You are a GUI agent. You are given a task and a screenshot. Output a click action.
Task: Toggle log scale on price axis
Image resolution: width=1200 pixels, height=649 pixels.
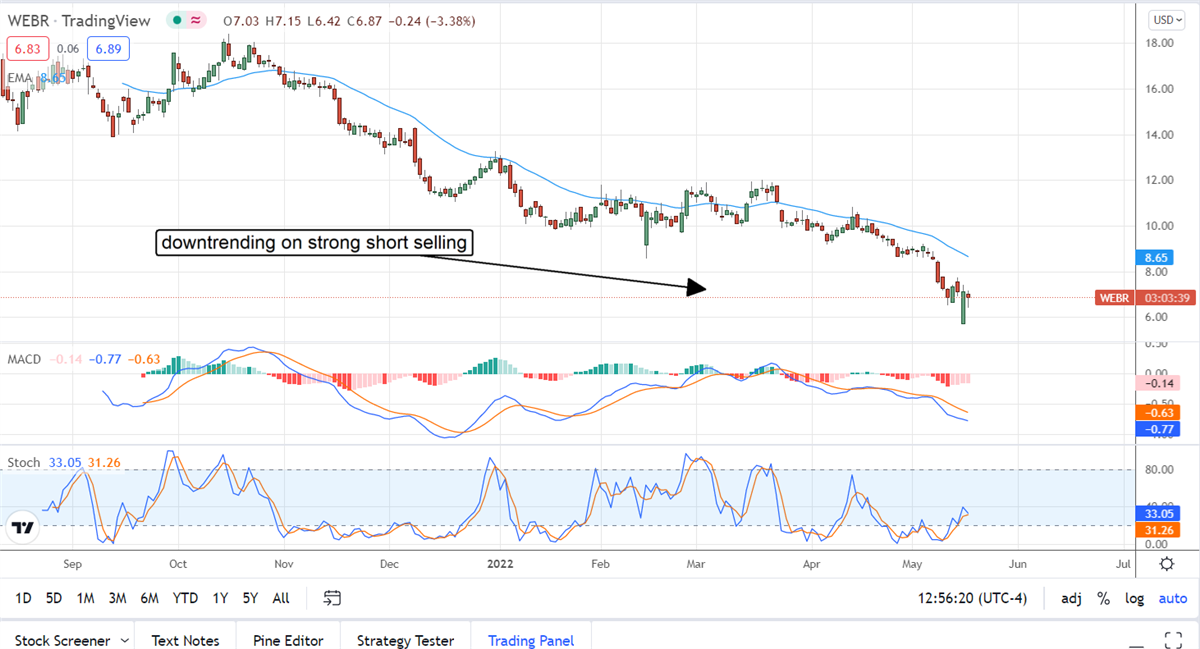point(1135,598)
